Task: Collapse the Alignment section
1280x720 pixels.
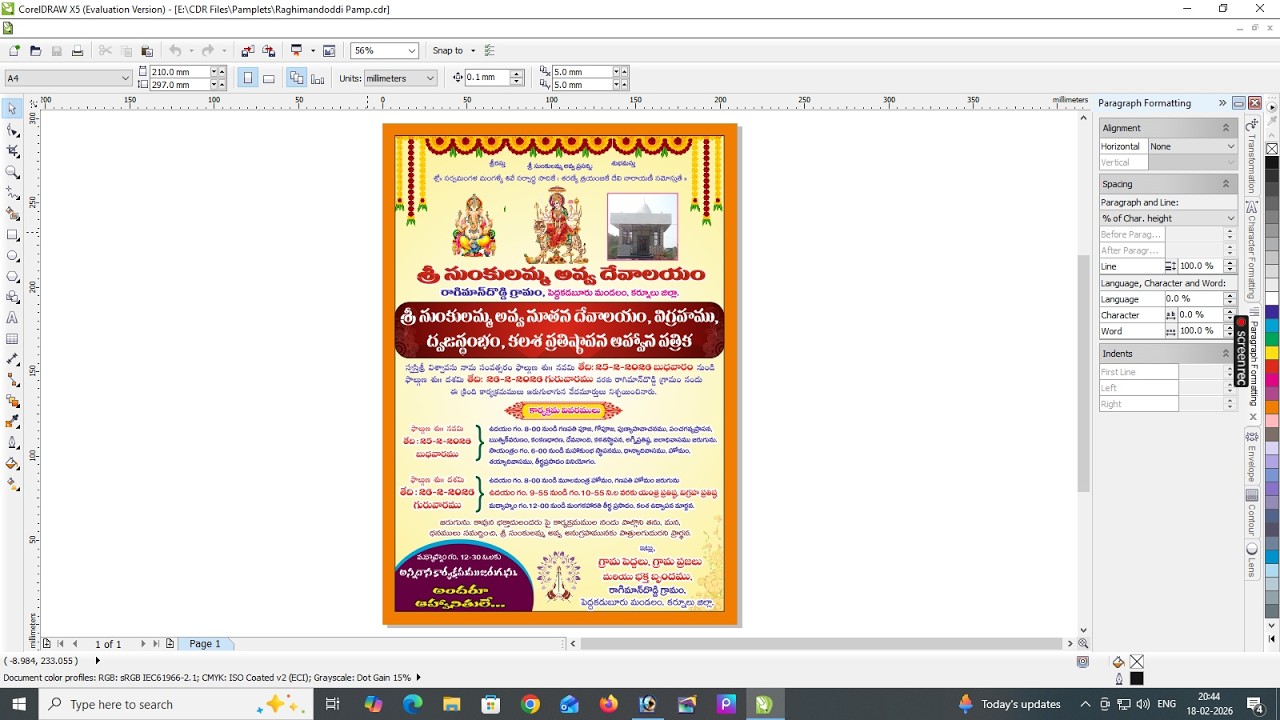Action: coord(1225,128)
